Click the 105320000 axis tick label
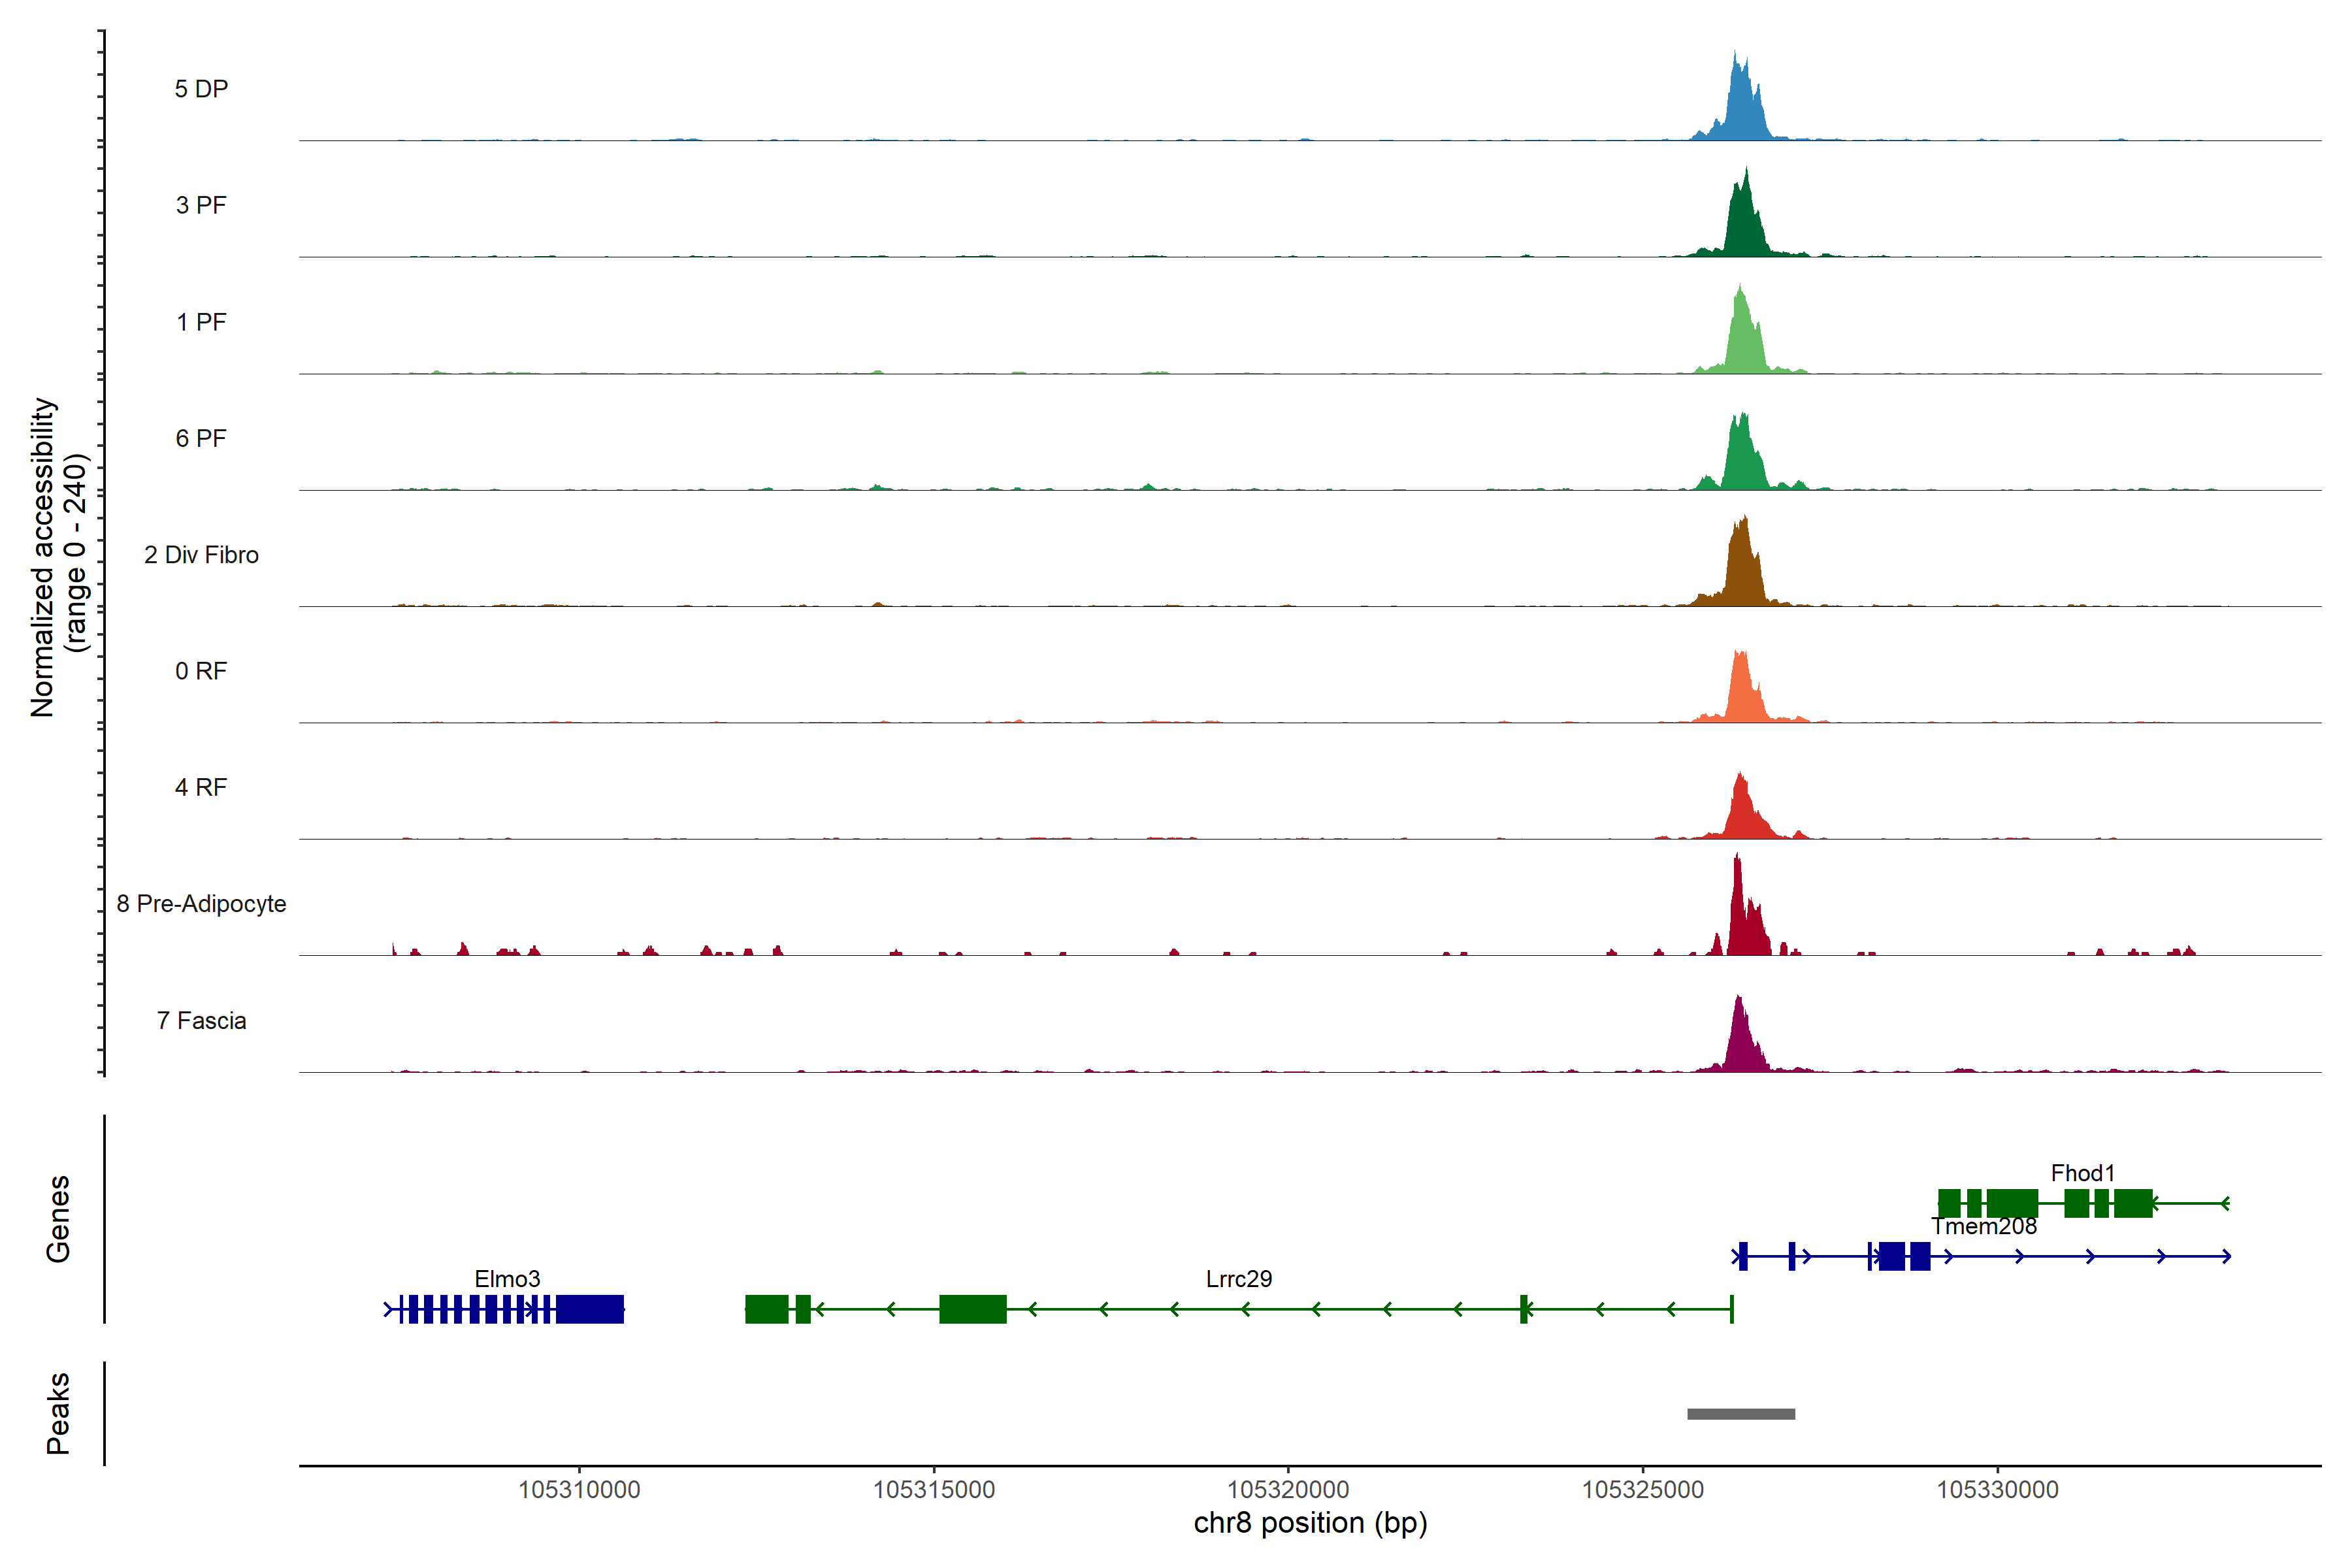Image resolution: width=2352 pixels, height=1568 pixels. [1288, 1490]
